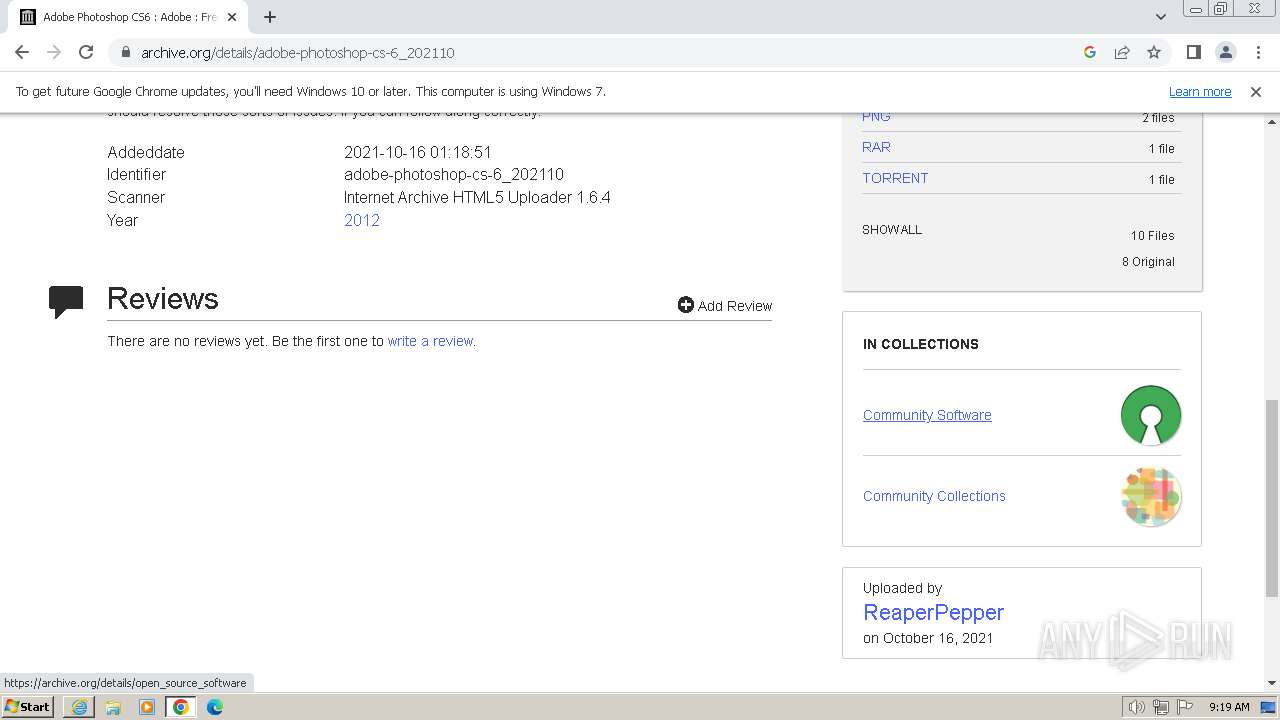Click the 8 Original files link
This screenshot has height=720, width=1280.
point(1148,262)
